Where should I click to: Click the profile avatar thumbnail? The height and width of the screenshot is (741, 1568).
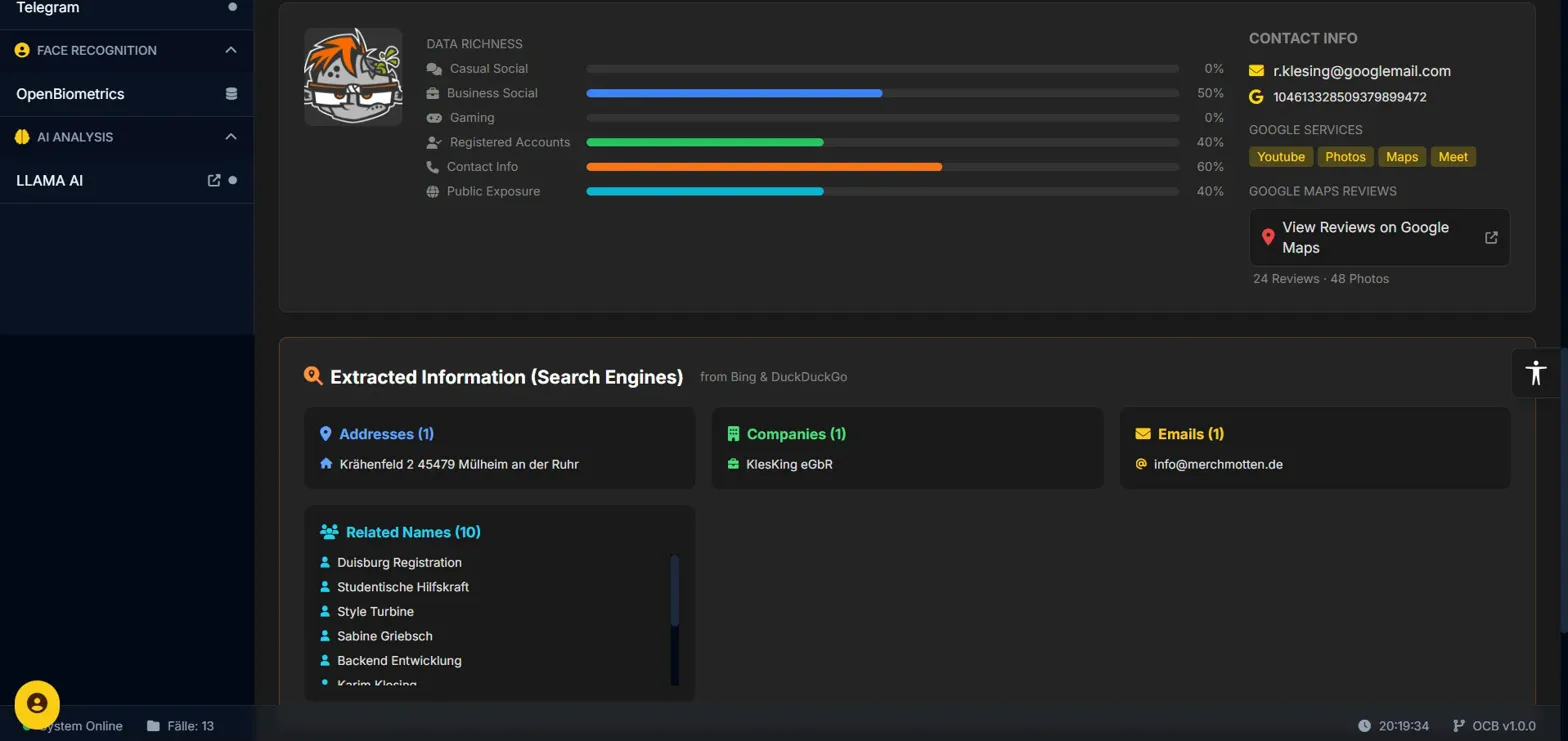[353, 77]
